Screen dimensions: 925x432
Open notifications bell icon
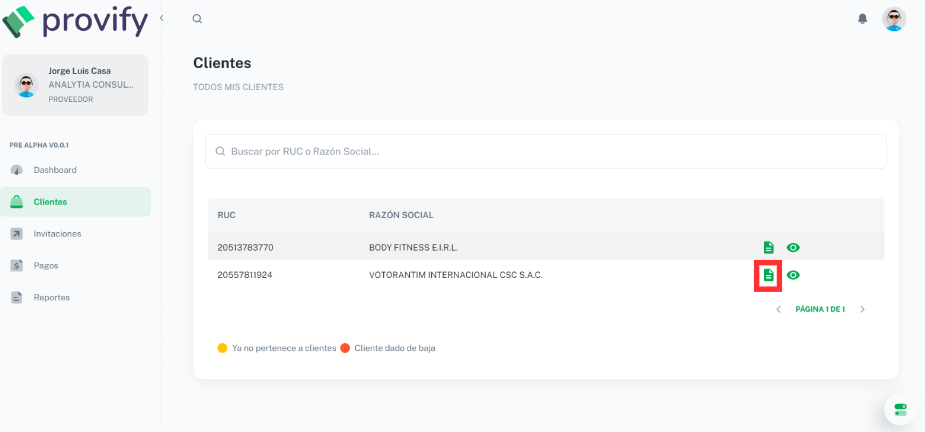tap(862, 19)
